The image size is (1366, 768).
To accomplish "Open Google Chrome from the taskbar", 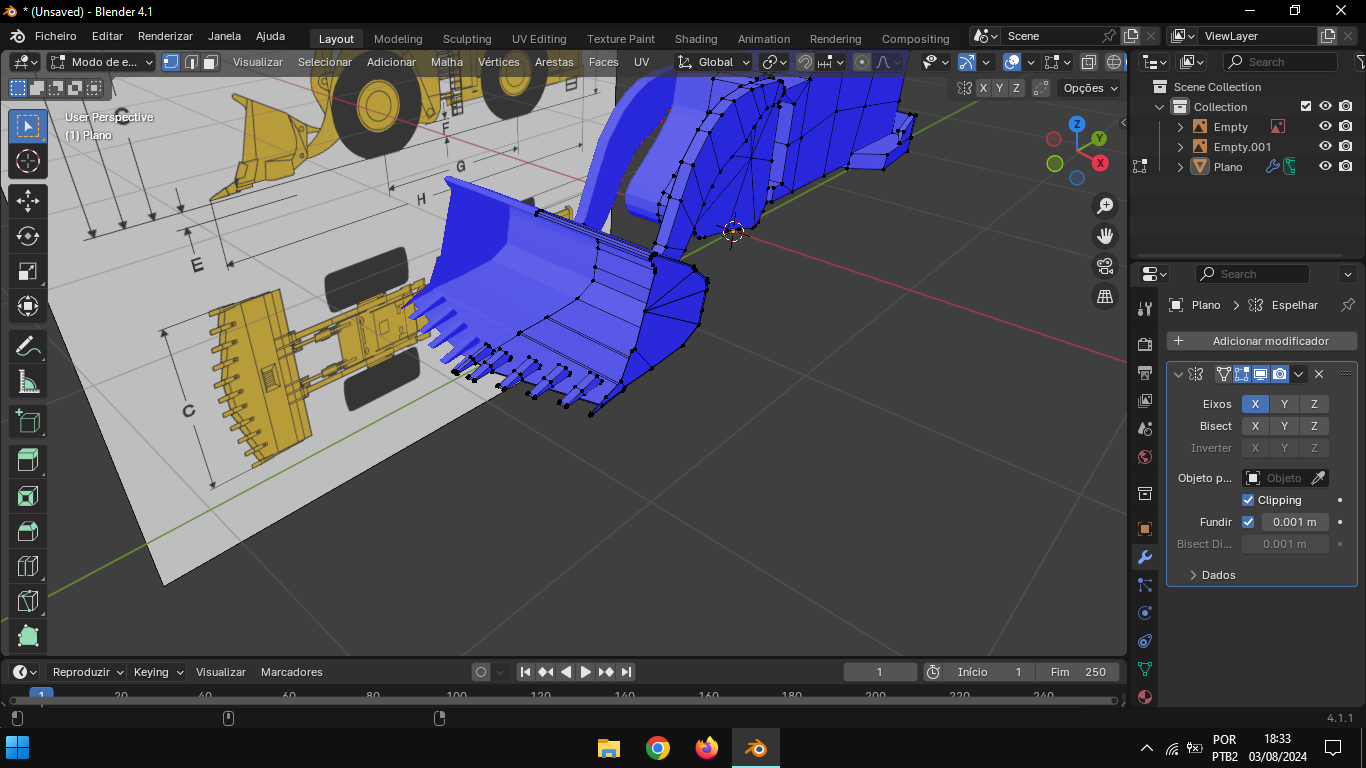I will tap(657, 747).
